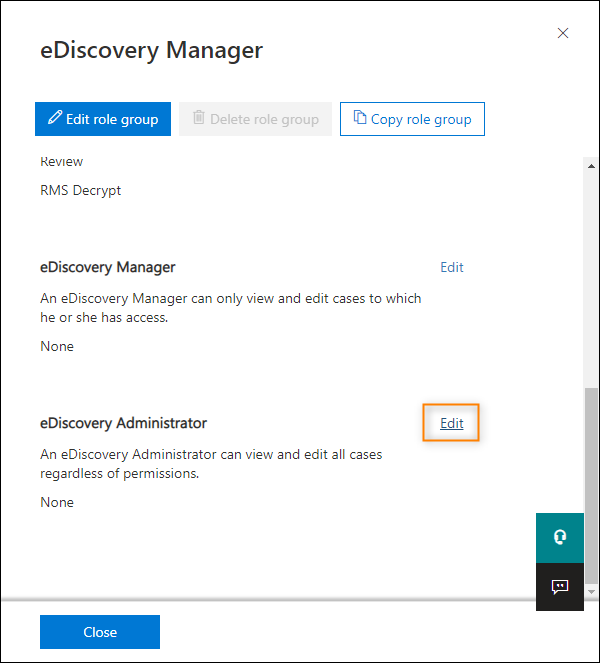
Task: Click the blue Close button
Action: click(x=100, y=632)
